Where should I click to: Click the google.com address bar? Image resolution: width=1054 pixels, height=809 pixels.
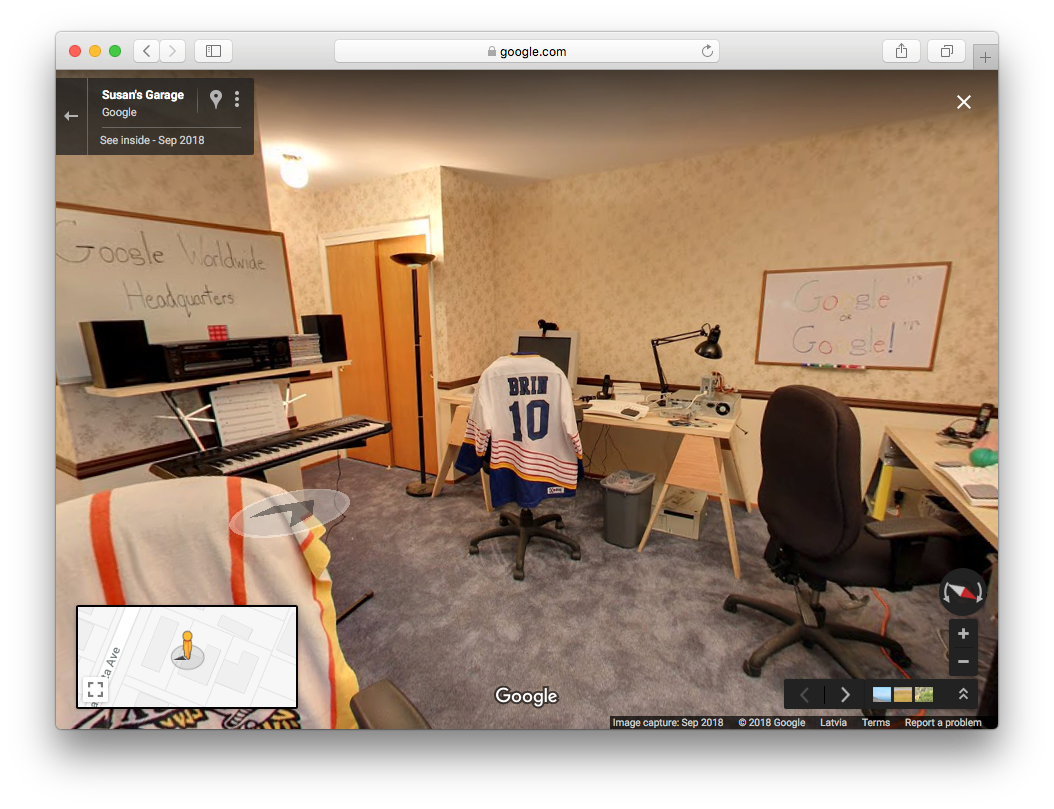pyautogui.click(x=526, y=51)
